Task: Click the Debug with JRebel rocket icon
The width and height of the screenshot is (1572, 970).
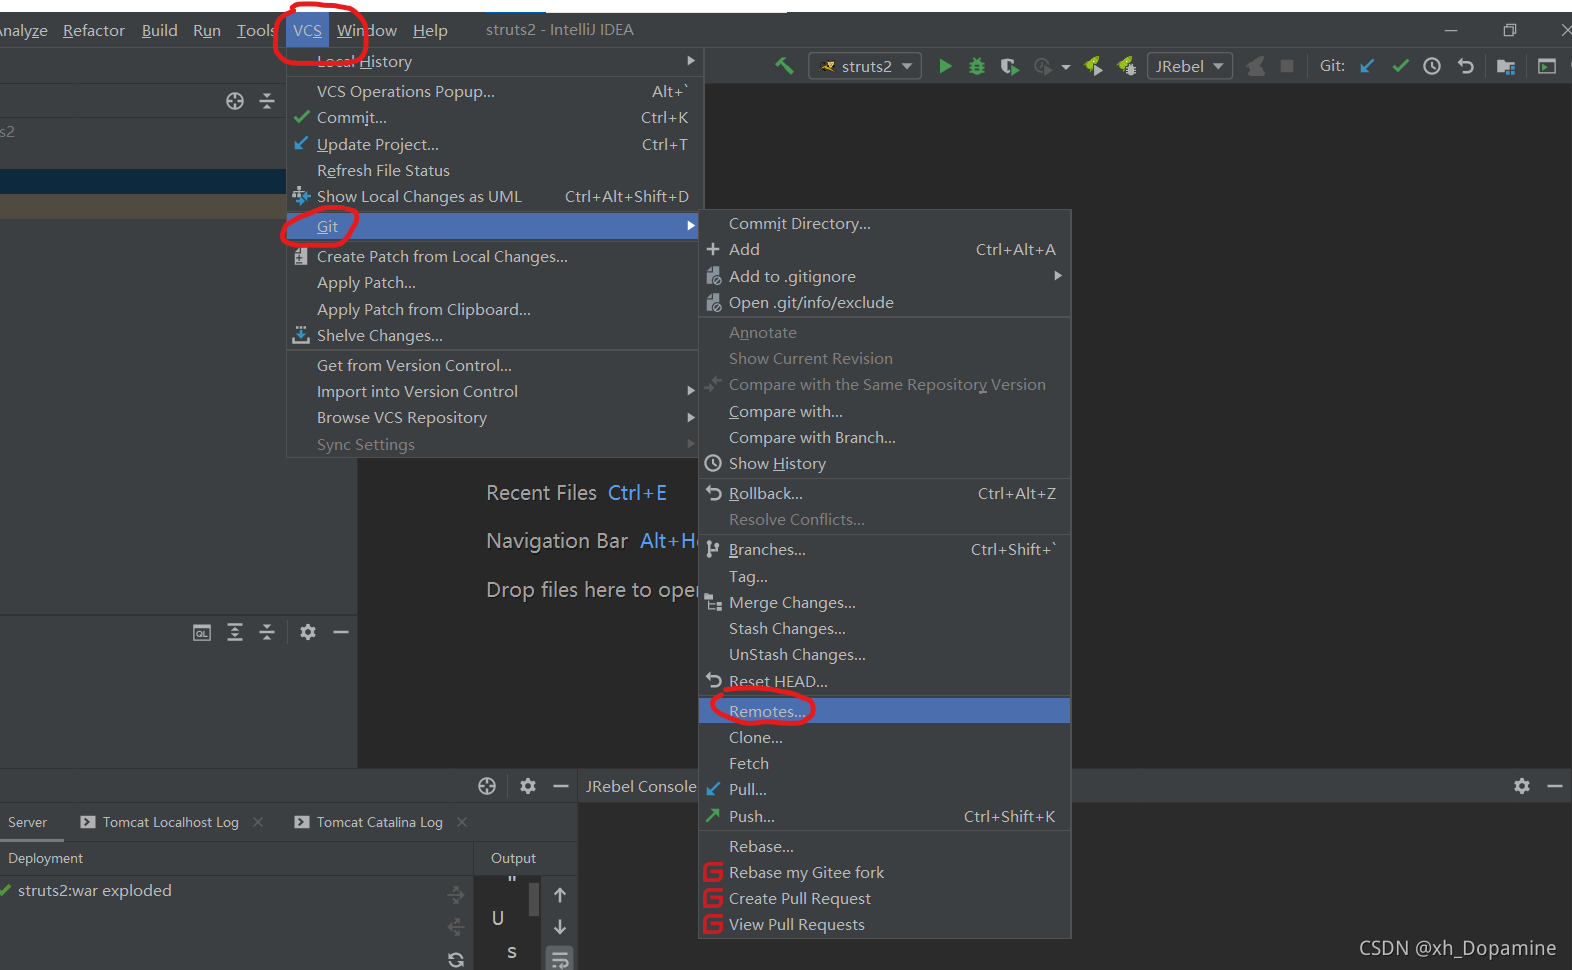Action: [1126, 66]
